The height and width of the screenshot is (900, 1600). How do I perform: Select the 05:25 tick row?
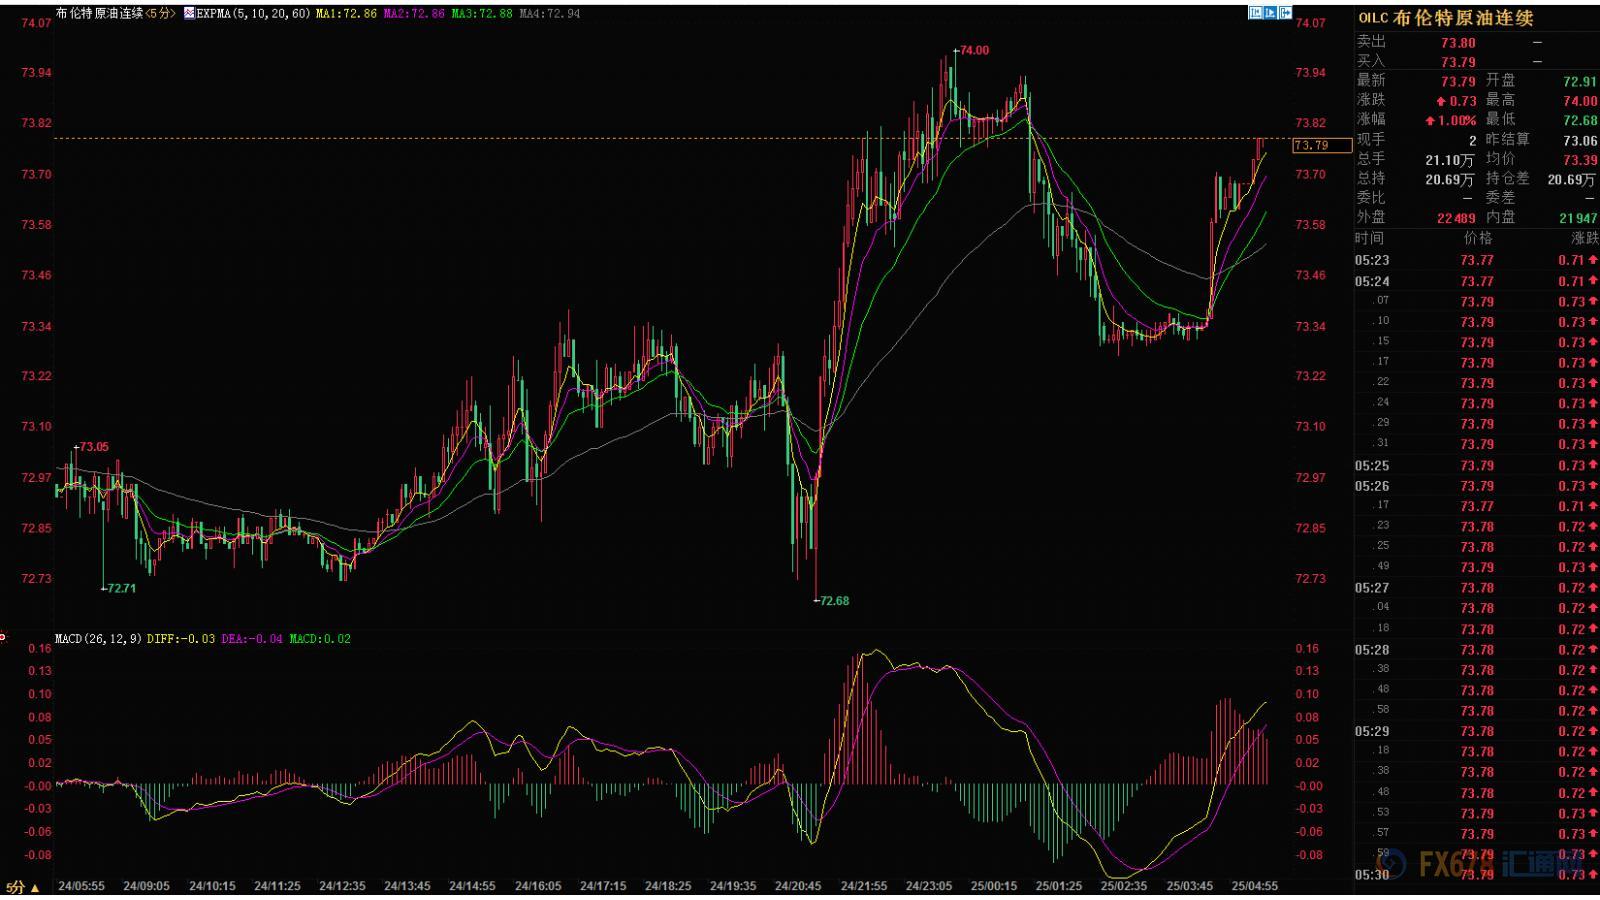[x=1477, y=465]
